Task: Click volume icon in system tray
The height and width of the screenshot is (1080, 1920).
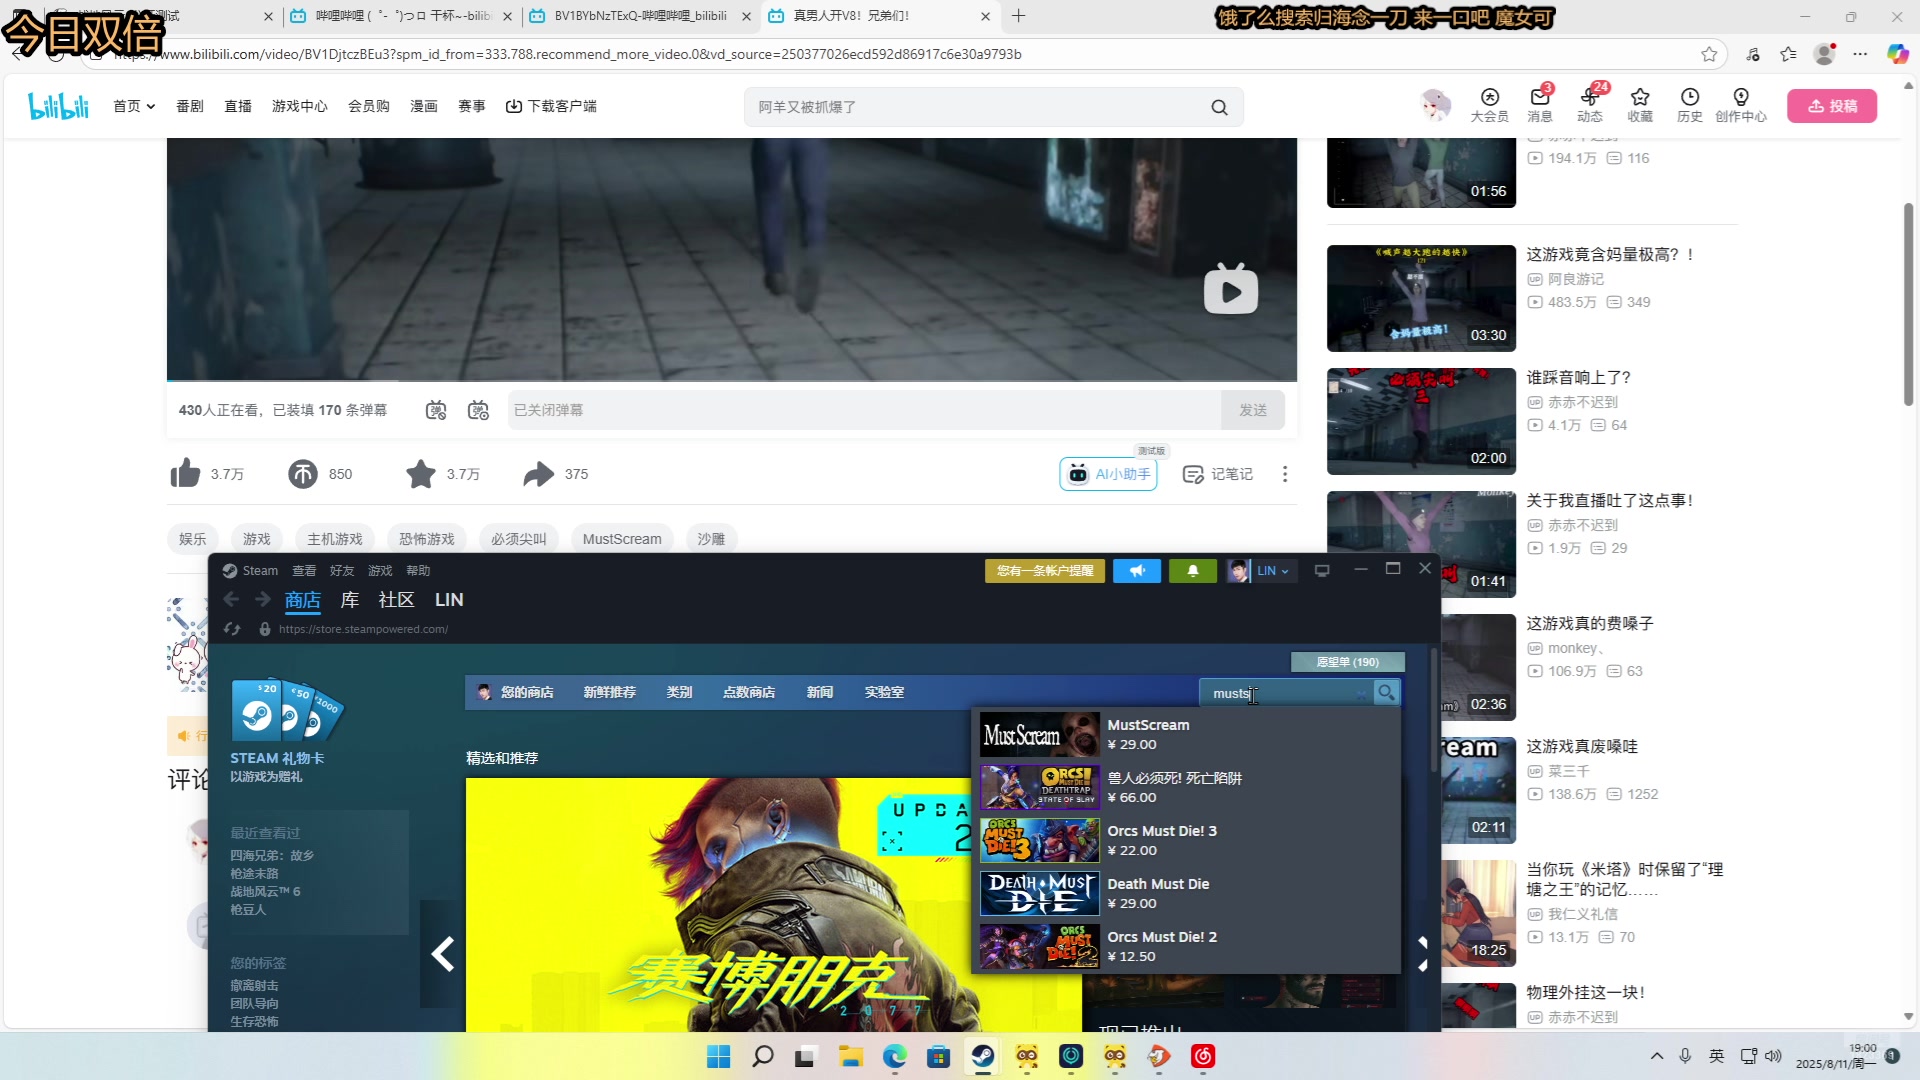Action: tap(1773, 1056)
